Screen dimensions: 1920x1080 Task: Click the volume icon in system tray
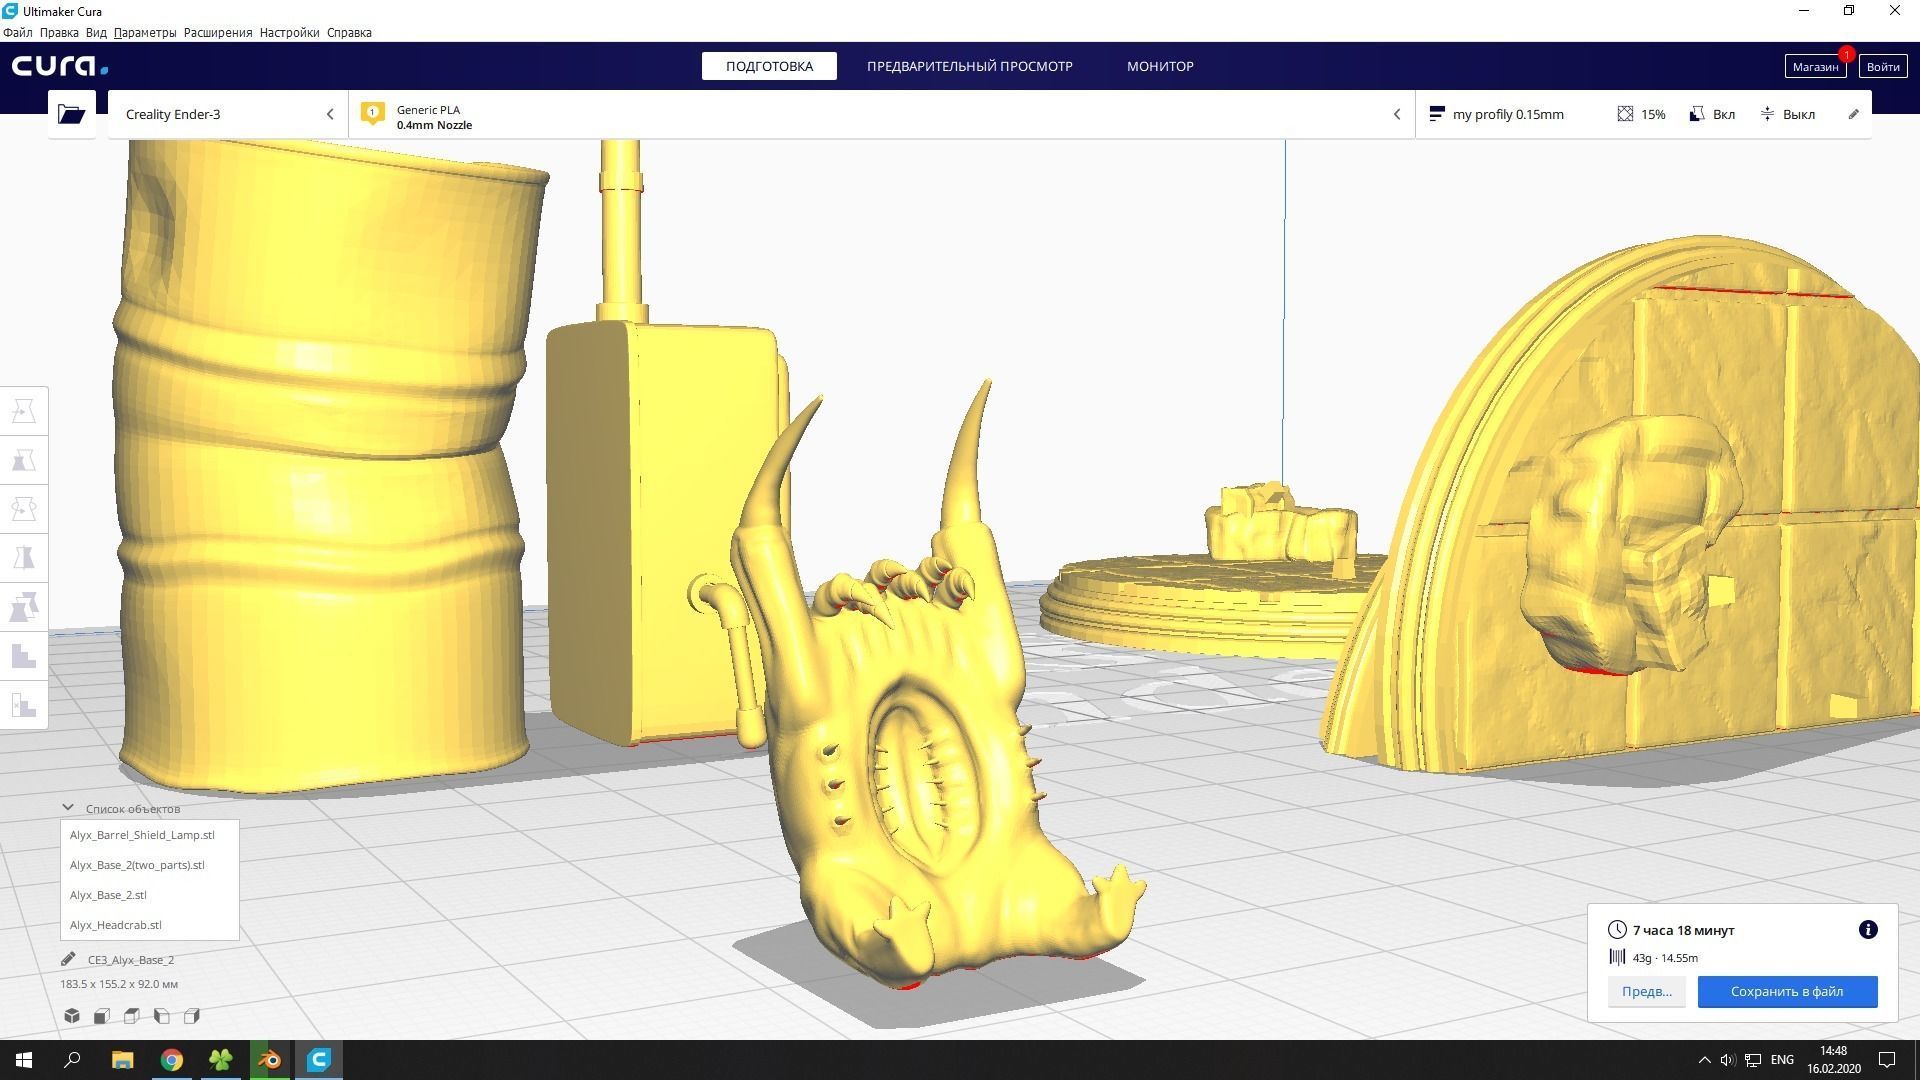[1727, 1060]
